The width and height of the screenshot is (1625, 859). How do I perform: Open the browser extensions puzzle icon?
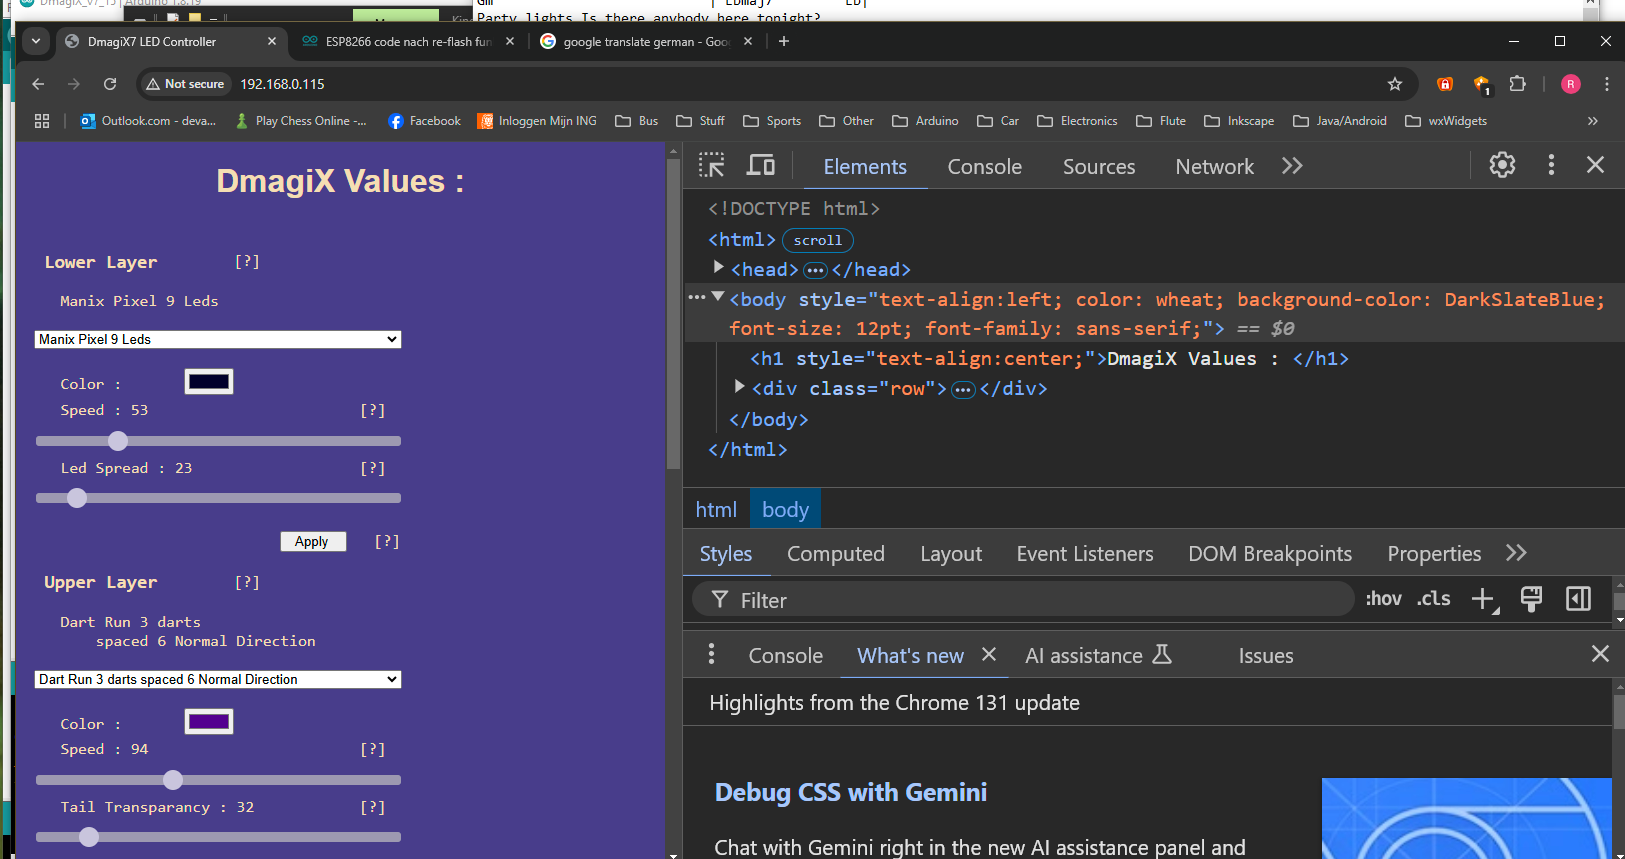(x=1517, y=84)
